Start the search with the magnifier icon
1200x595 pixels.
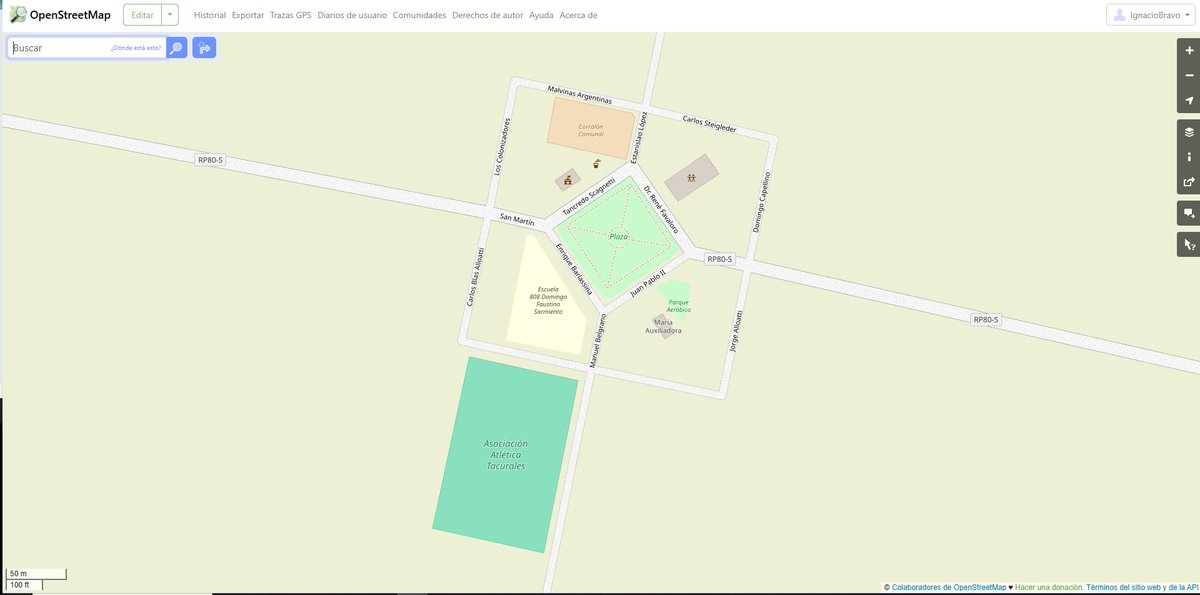(176, 47)
